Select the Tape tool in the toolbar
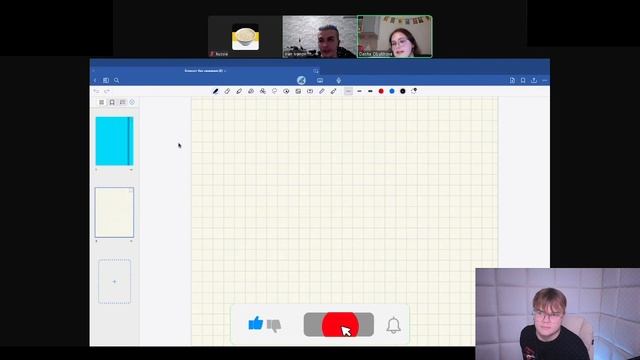The width and height of the screenshot is (640, 360). [251, 91]
